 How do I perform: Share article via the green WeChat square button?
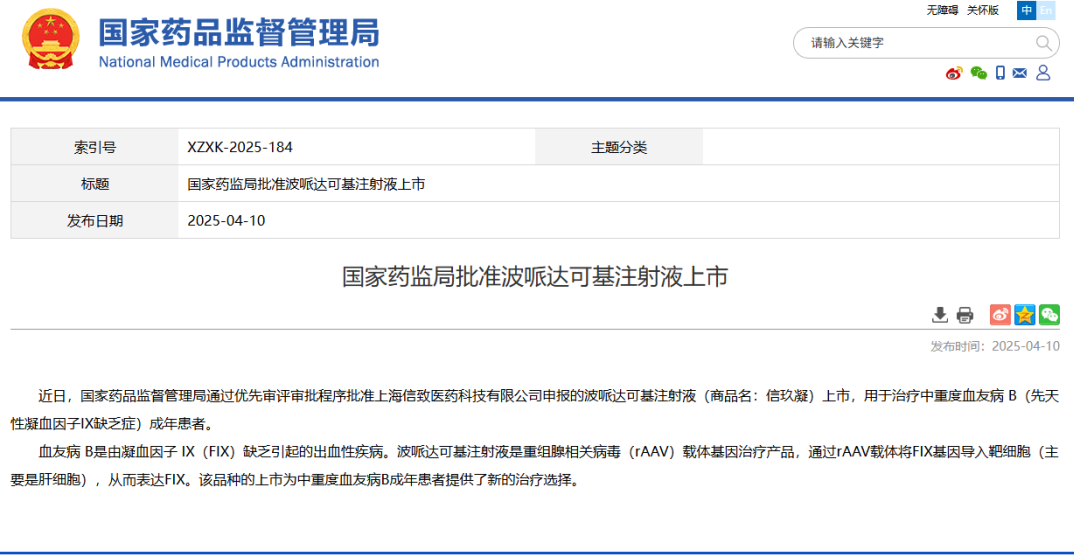click(x=1048, y=315)
